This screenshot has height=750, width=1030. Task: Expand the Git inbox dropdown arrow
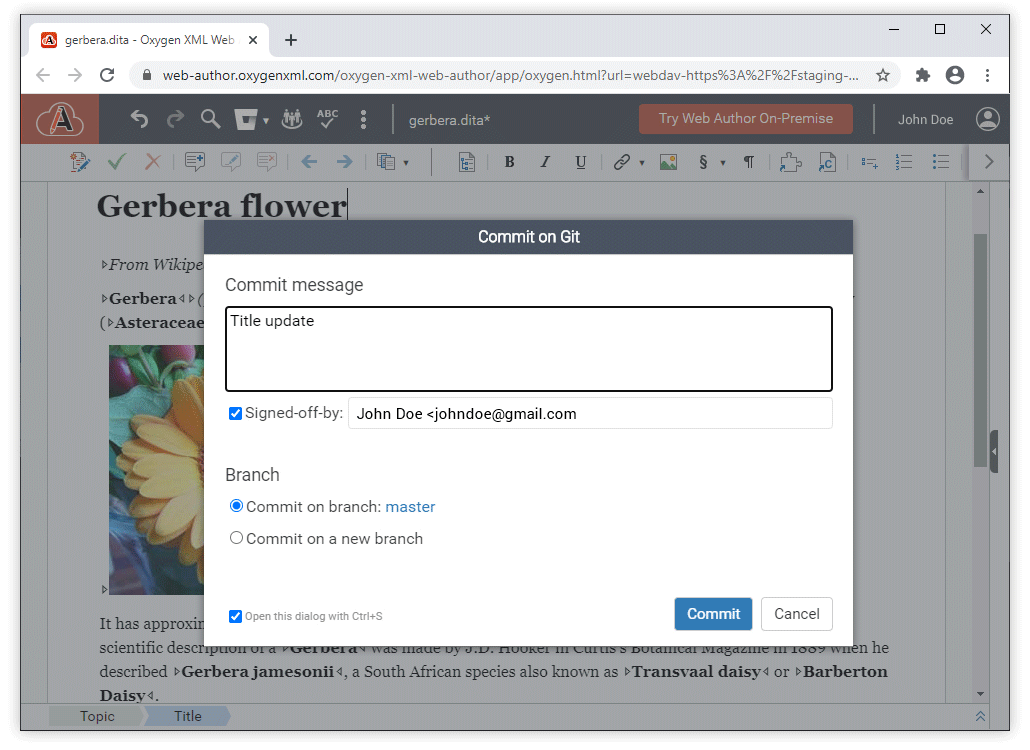(x=266, y=121)
